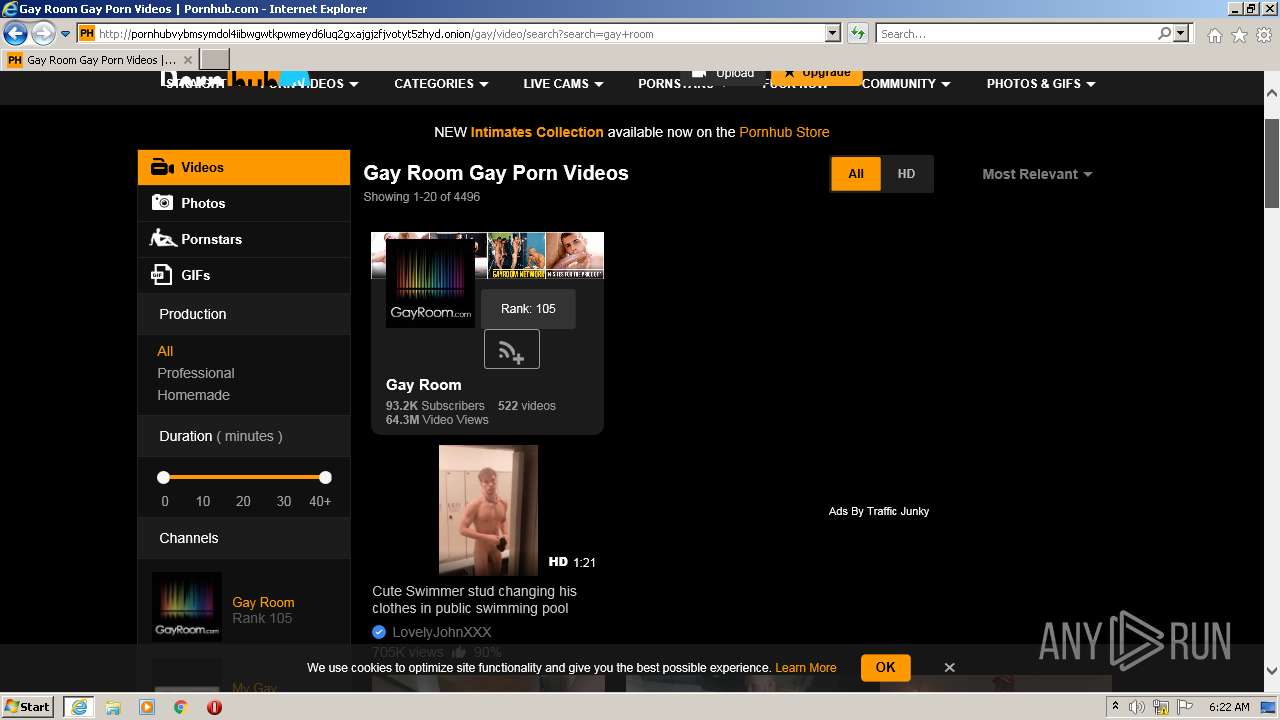Click the Gay Room channel name on the card
The height and width of the screenshot is (720, 1280).
[424, 385]
